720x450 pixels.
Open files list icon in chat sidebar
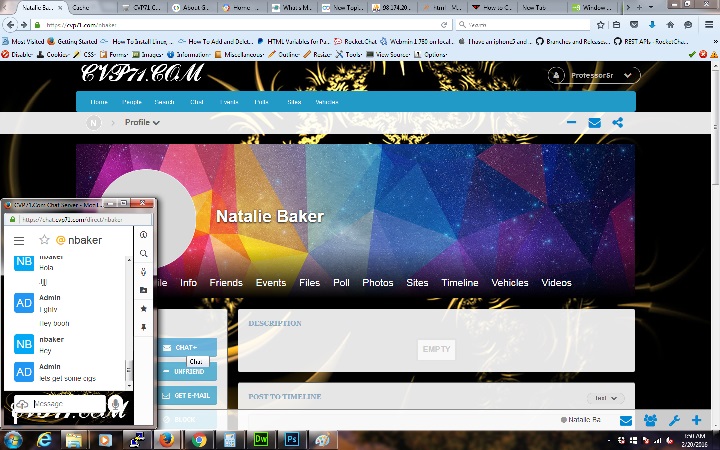144,290
